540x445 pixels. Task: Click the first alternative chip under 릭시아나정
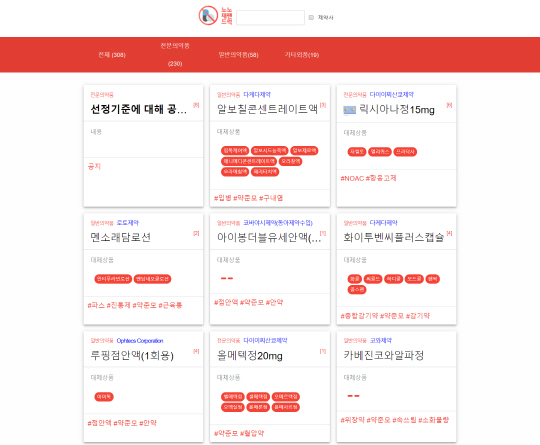[357, 152]
